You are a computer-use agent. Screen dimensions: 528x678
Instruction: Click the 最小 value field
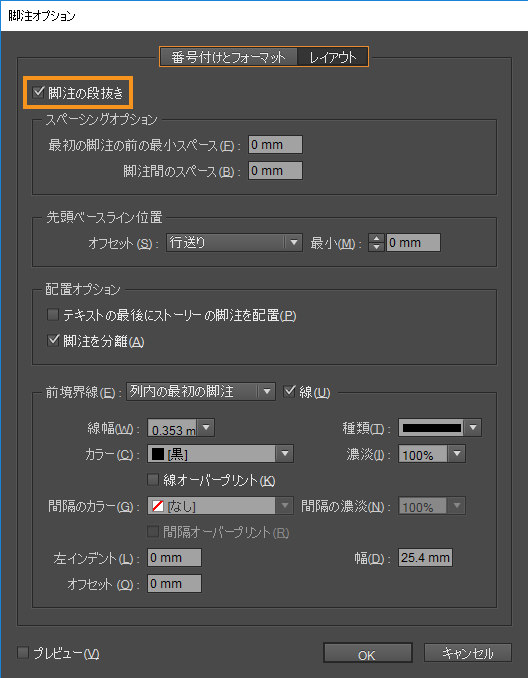[x=413, y=243]
